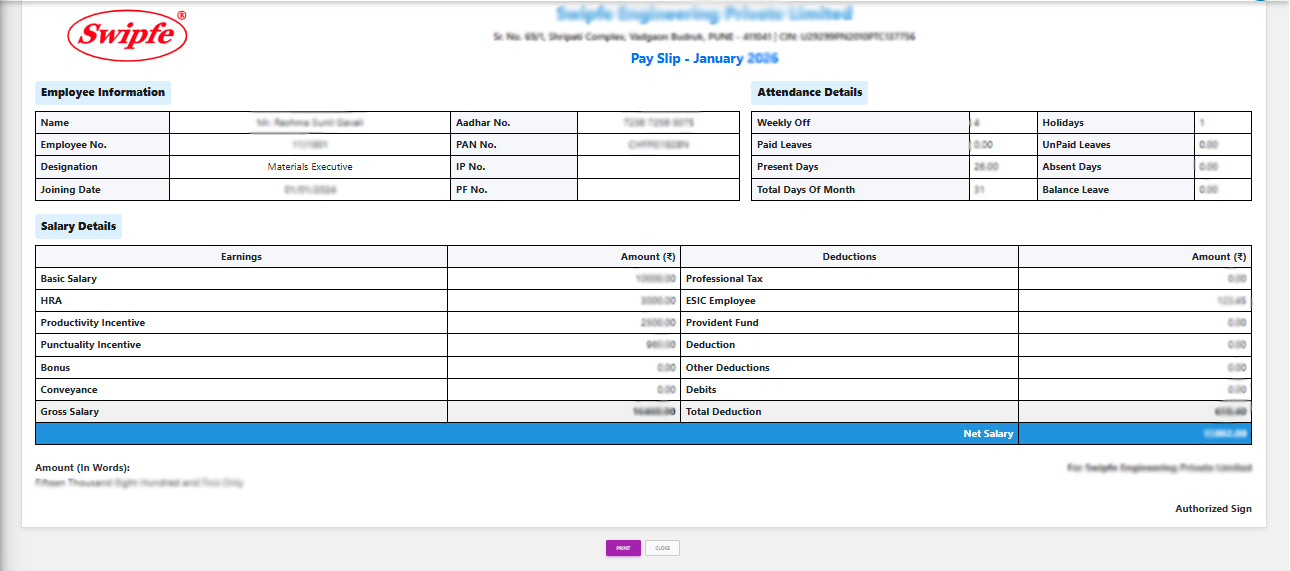Click the white CLOSE button
The width and height of the screenshot is (1290, 571).
pyautogui.click(x=663, y=548)
